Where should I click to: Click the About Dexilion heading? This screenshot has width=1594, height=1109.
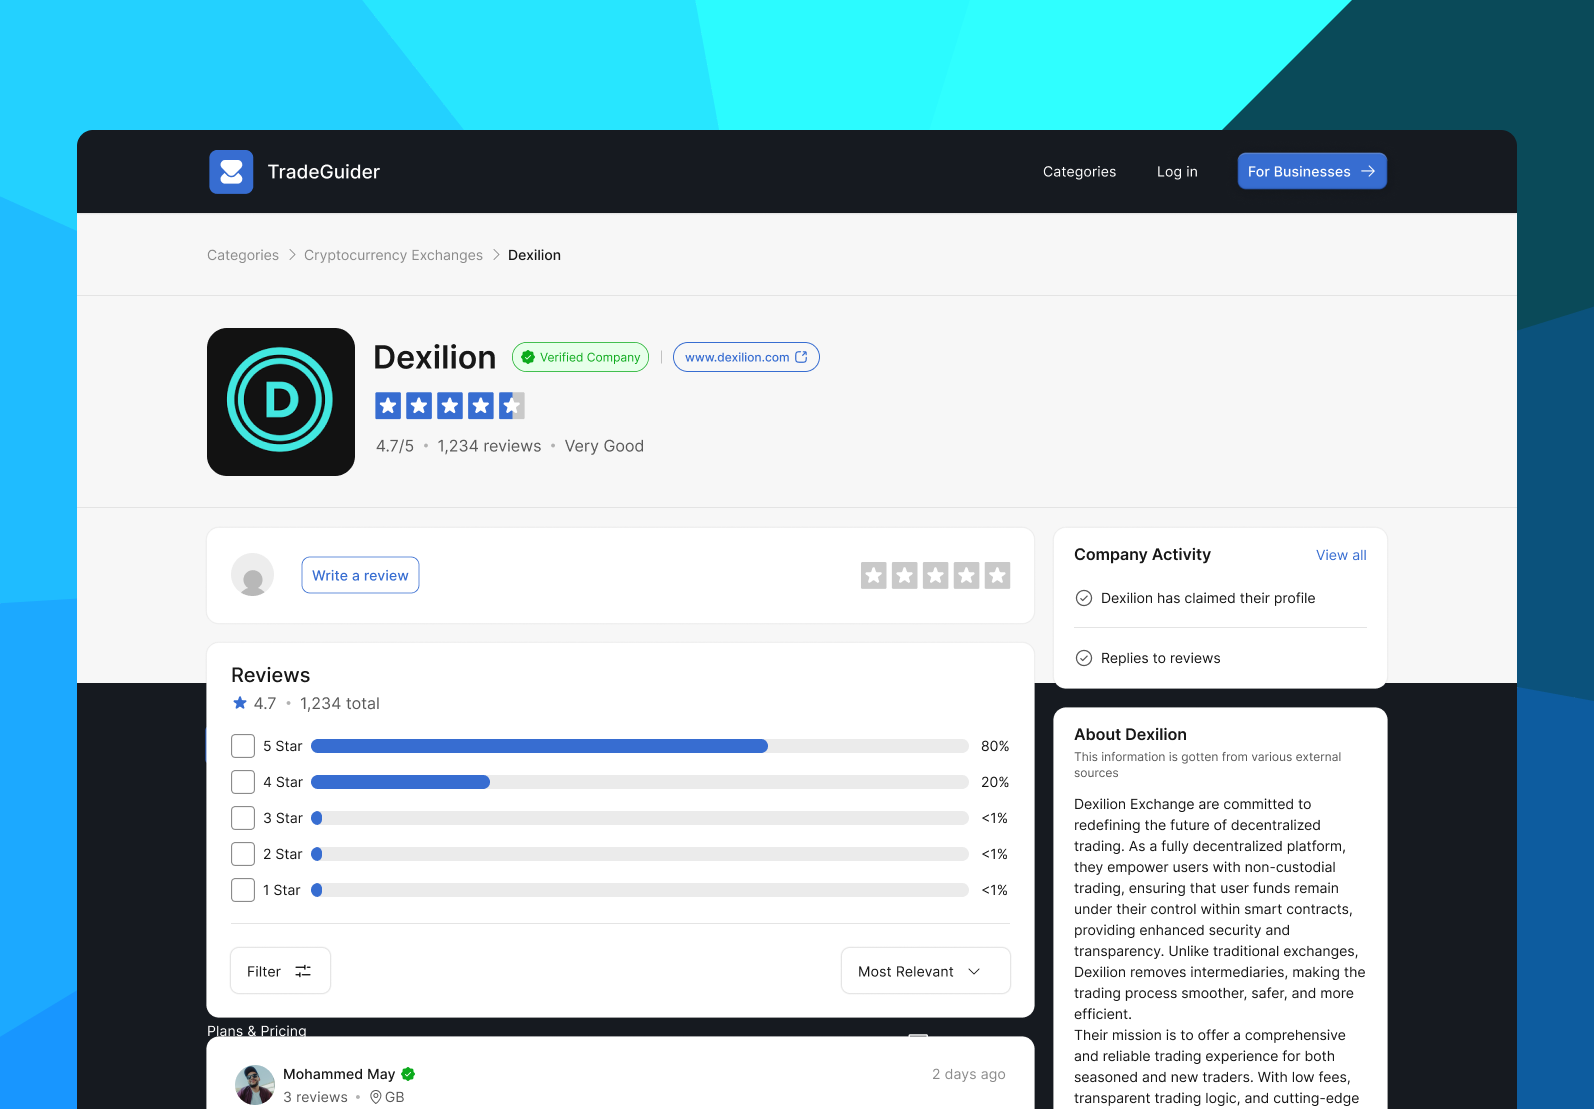pyautogui.click(x=1130, y=734)
